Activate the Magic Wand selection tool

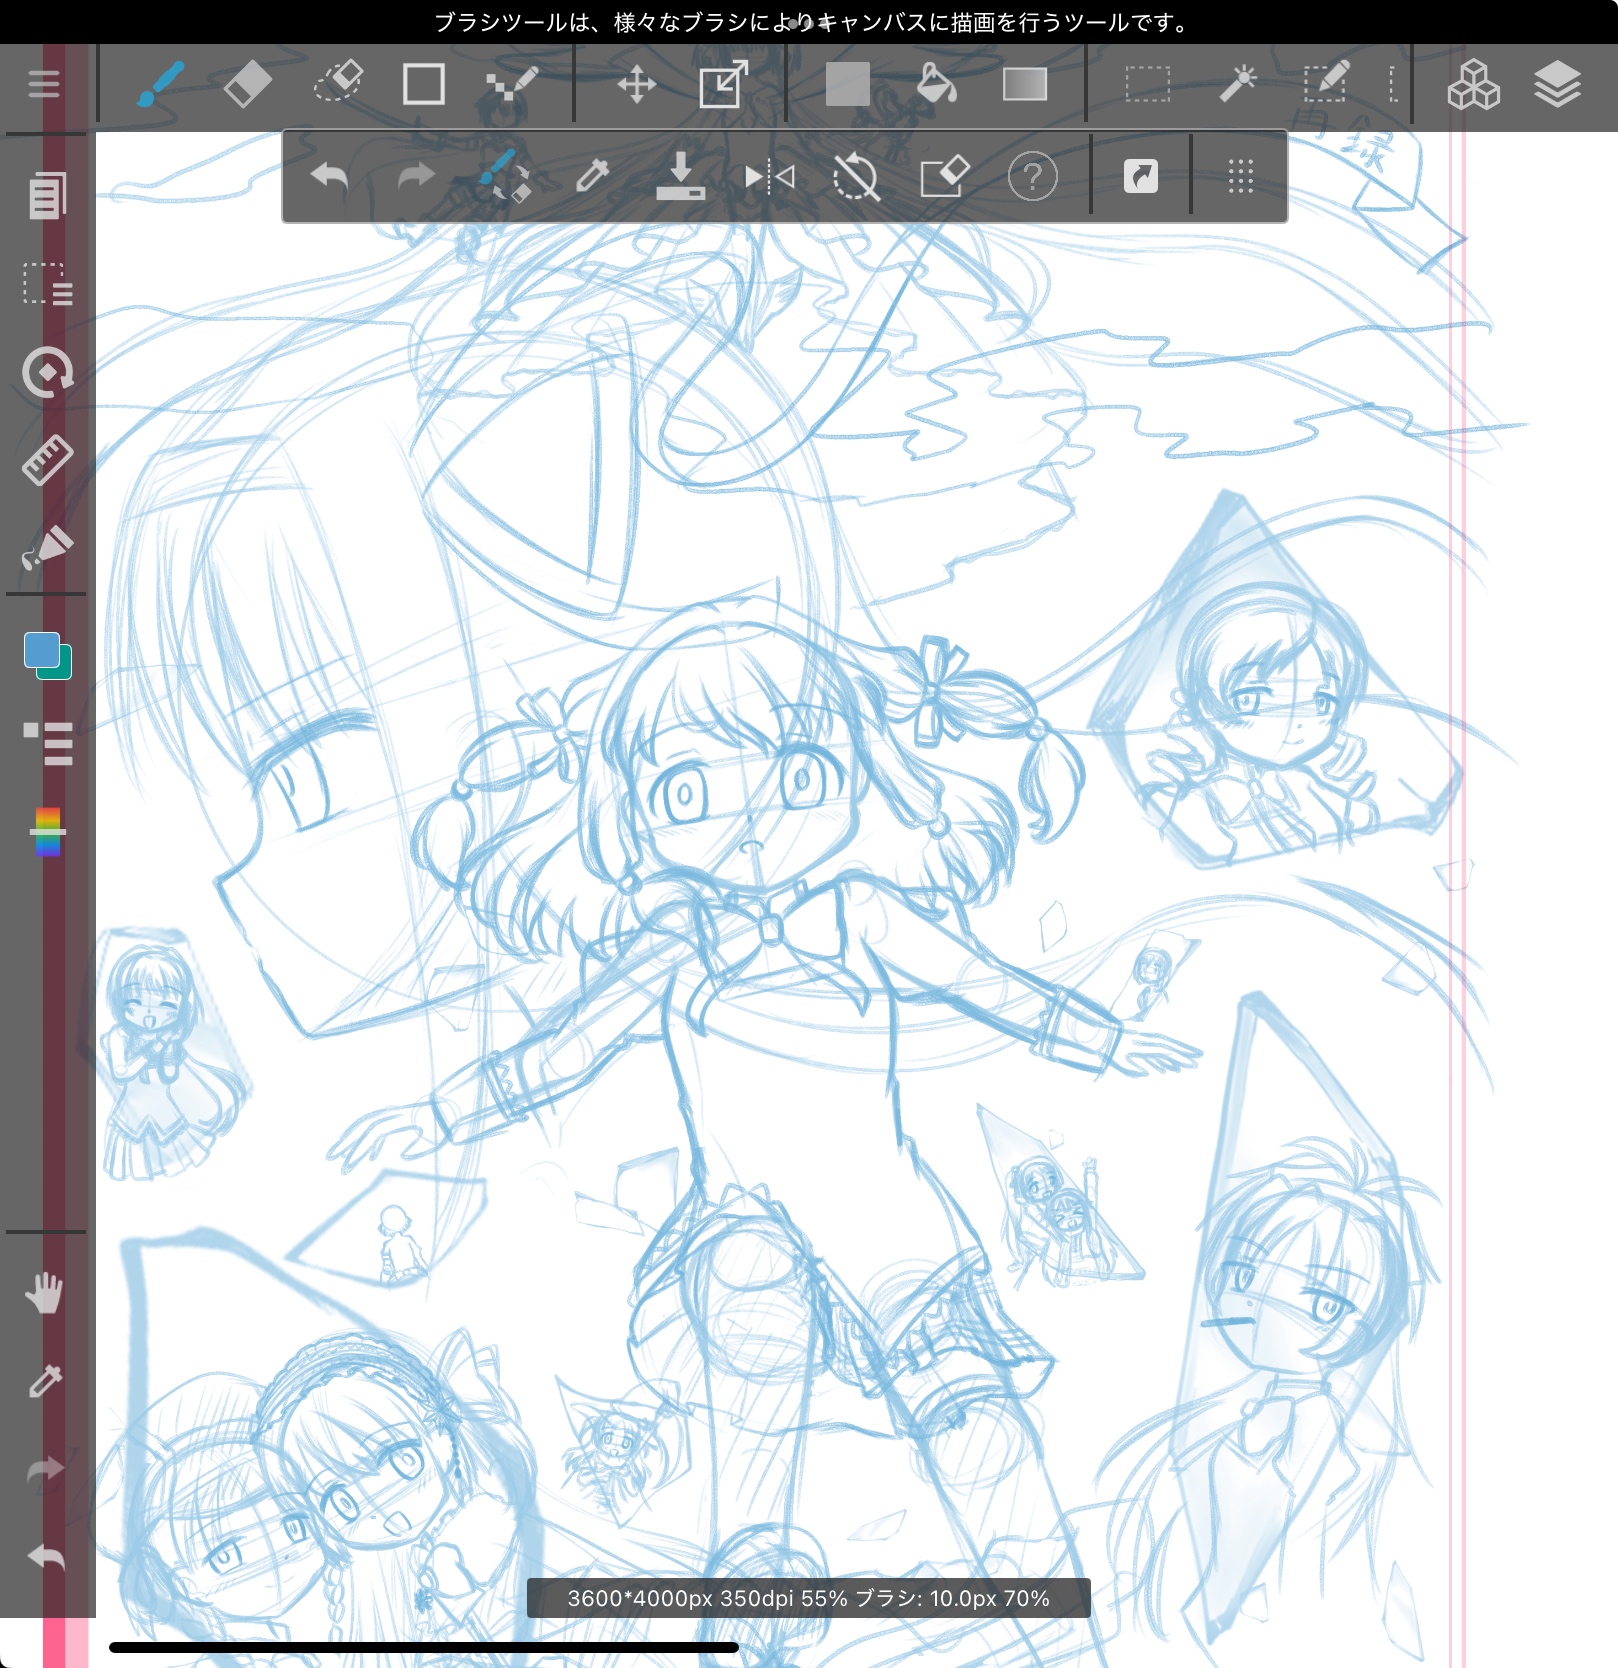click(x=1237, y=84)
